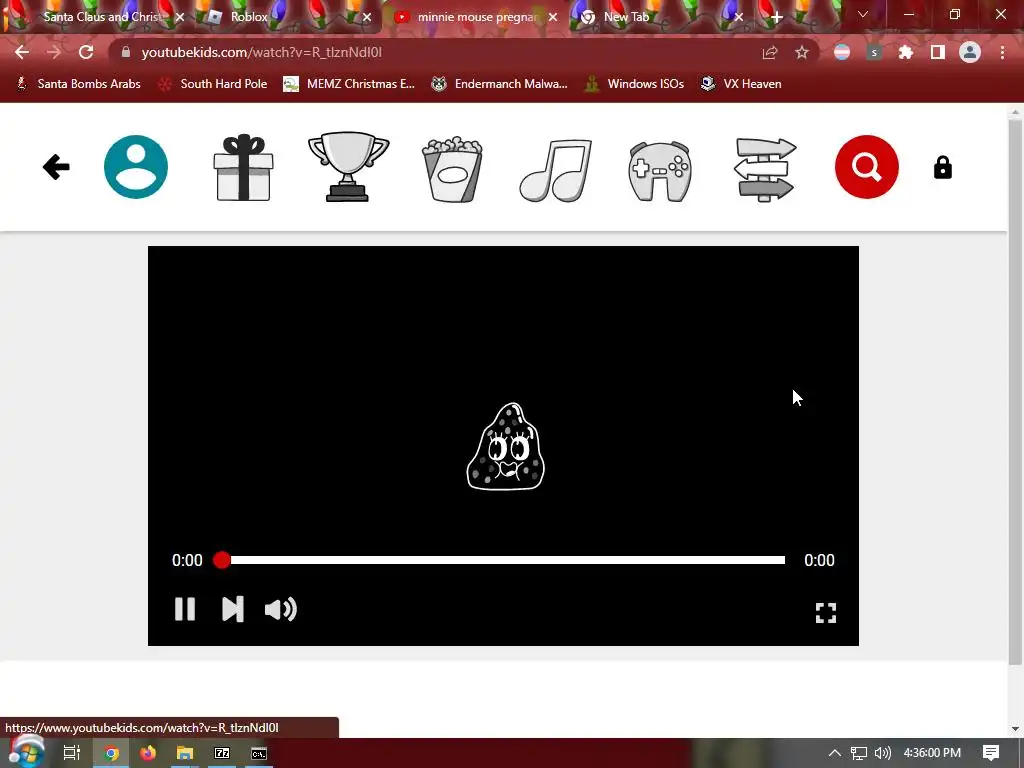Screen dimensions: 1024x768
Task: Toggle the Chrome side panel icon
Action: pyautogui.click(x=938, y=52)
